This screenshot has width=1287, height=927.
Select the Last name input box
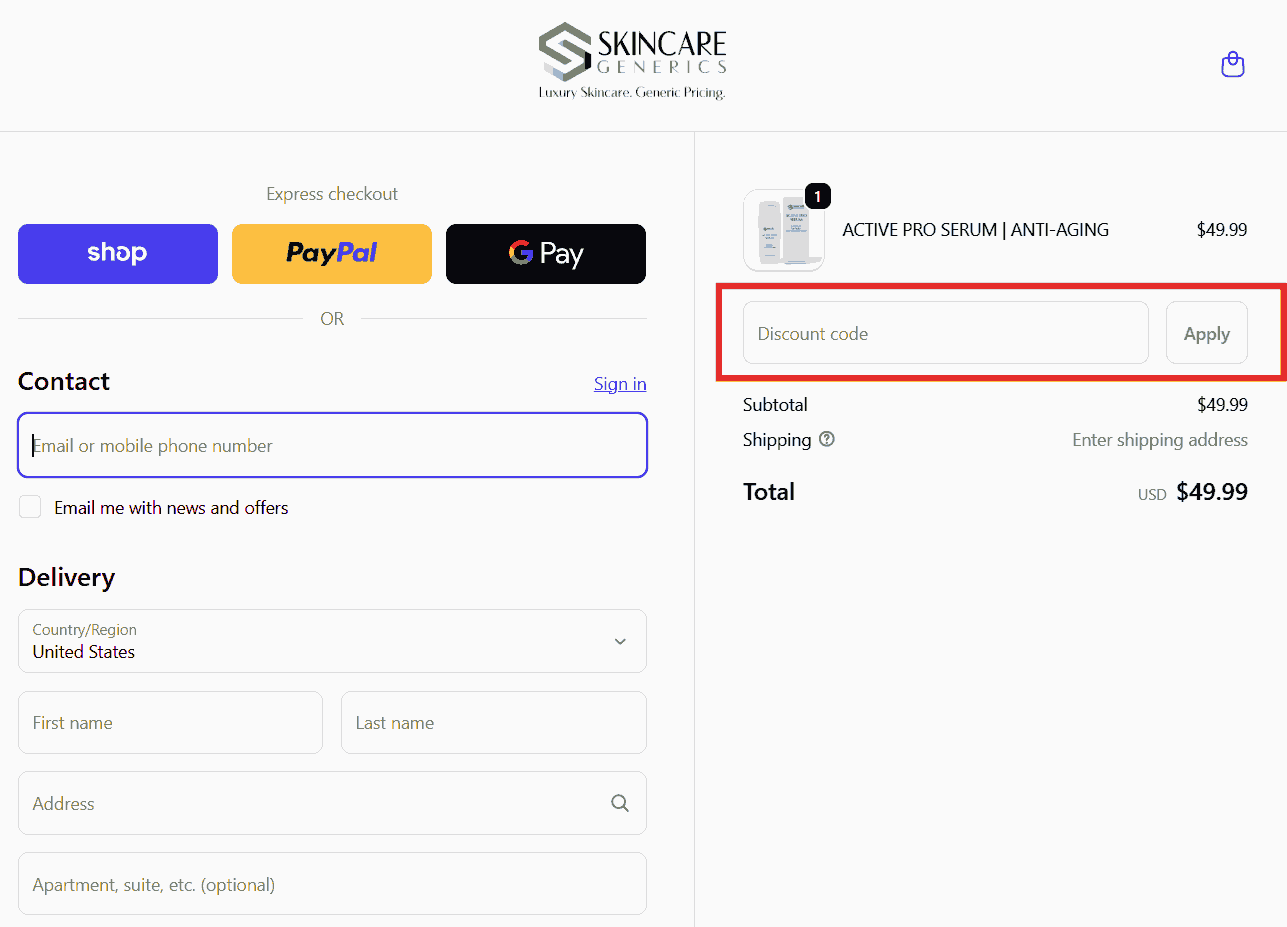tap(493, 722)
